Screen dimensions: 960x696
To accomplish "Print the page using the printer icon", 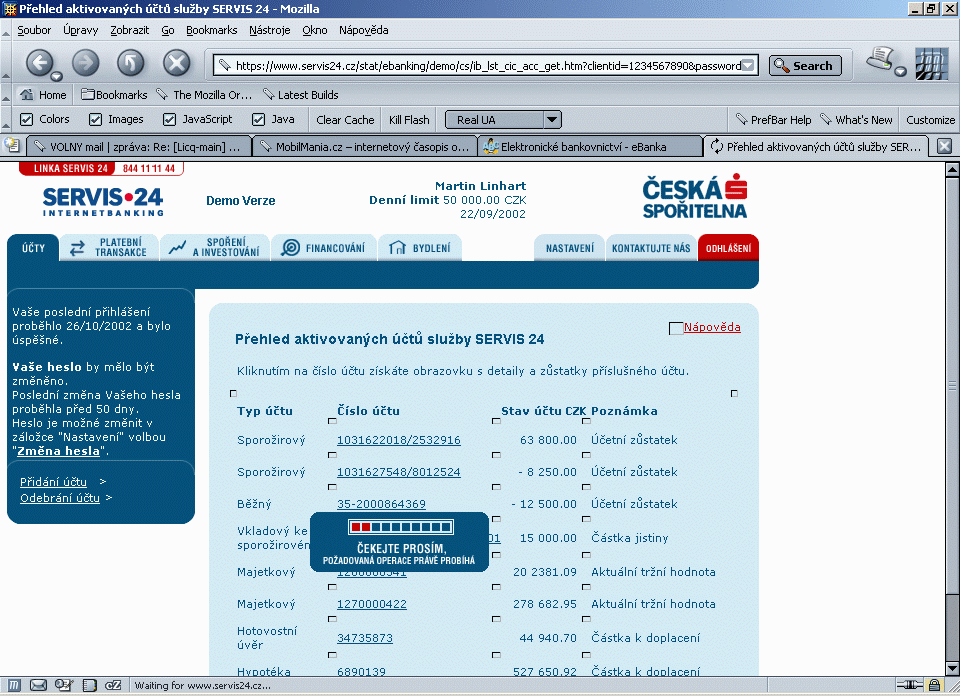I will (880, 59).
